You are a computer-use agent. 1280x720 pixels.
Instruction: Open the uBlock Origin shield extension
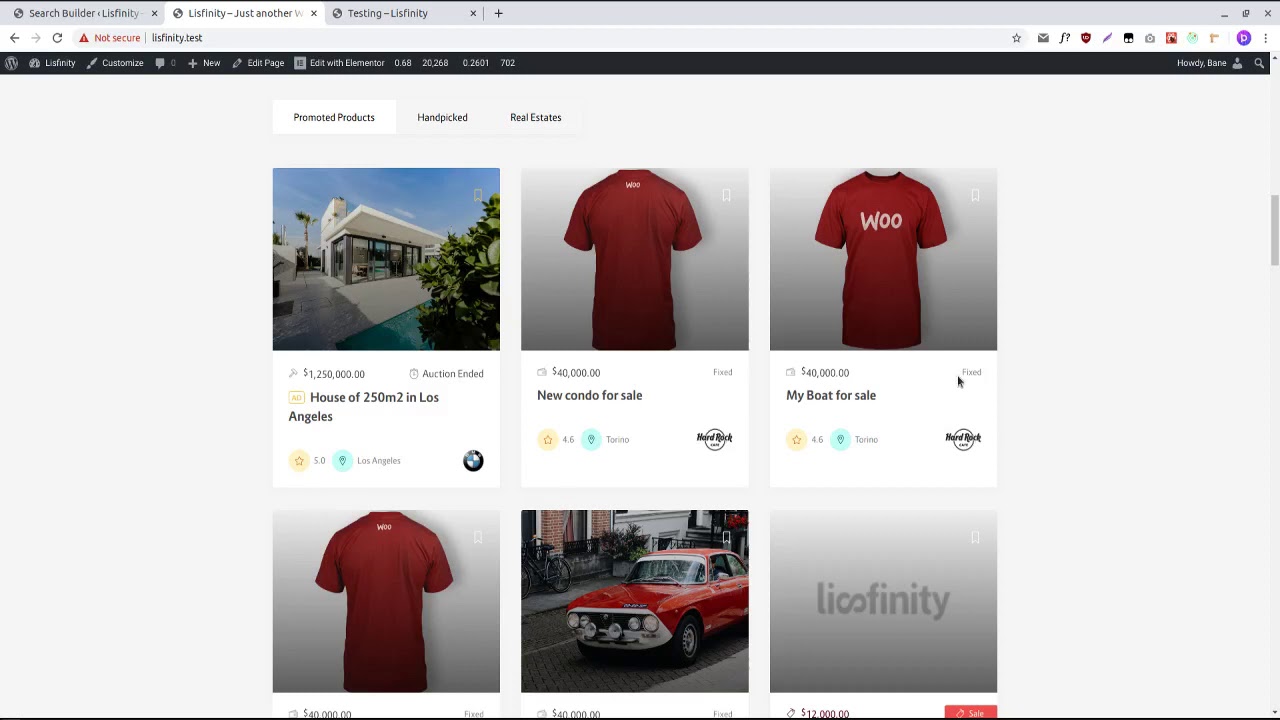point(1086,38)
